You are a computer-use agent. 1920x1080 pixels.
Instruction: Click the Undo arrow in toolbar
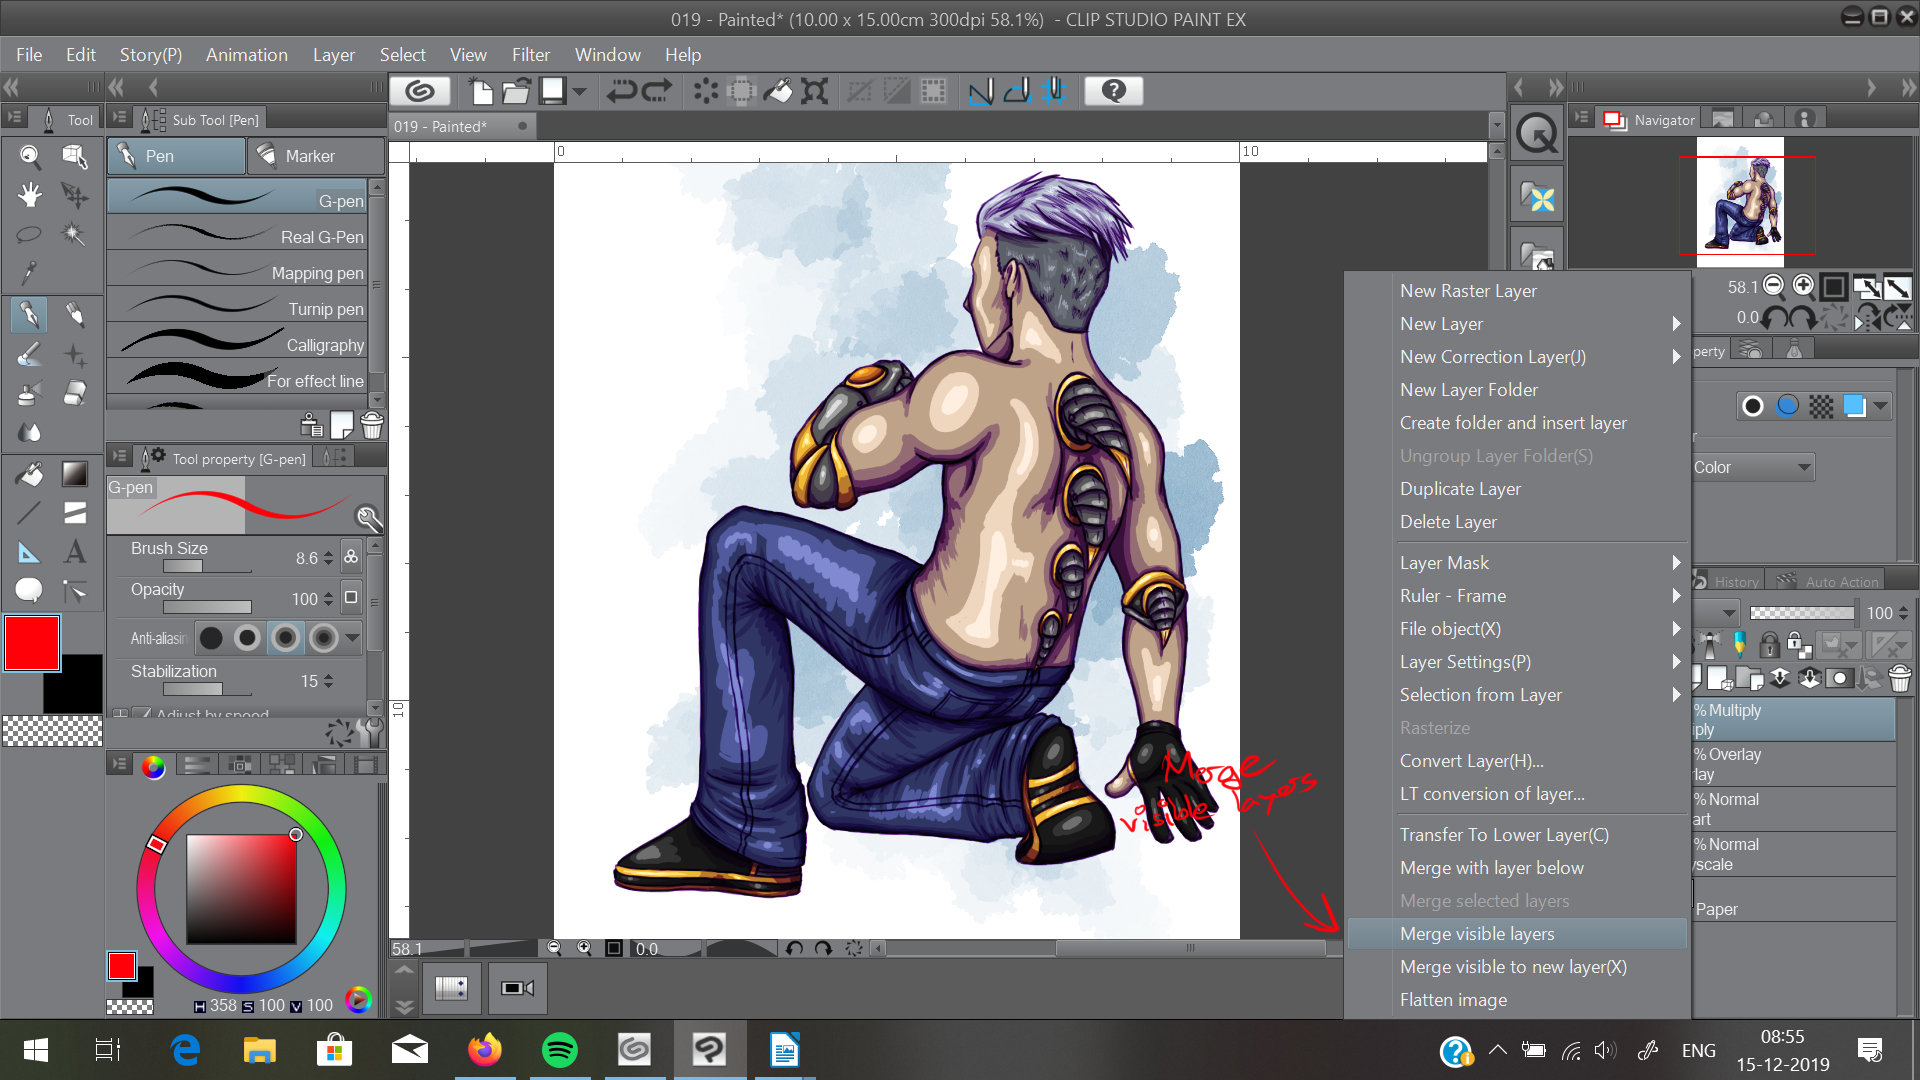tap(621, 91)
